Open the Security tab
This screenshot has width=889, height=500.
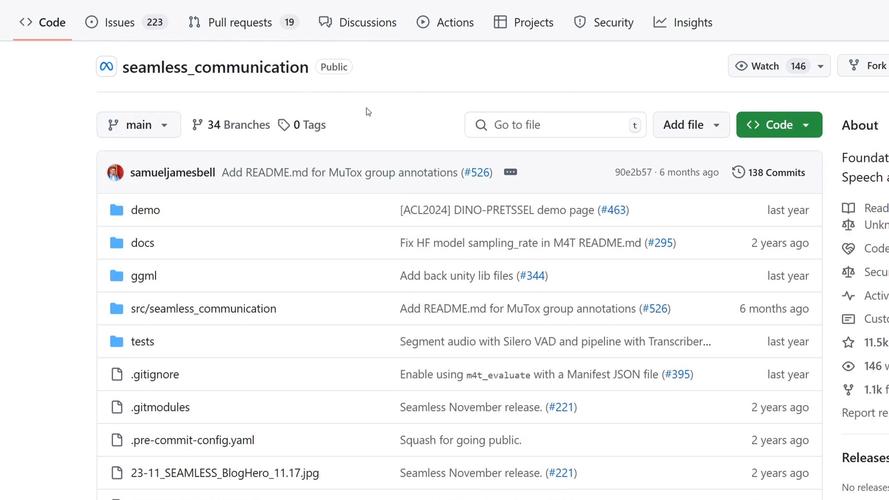[603, 22]
